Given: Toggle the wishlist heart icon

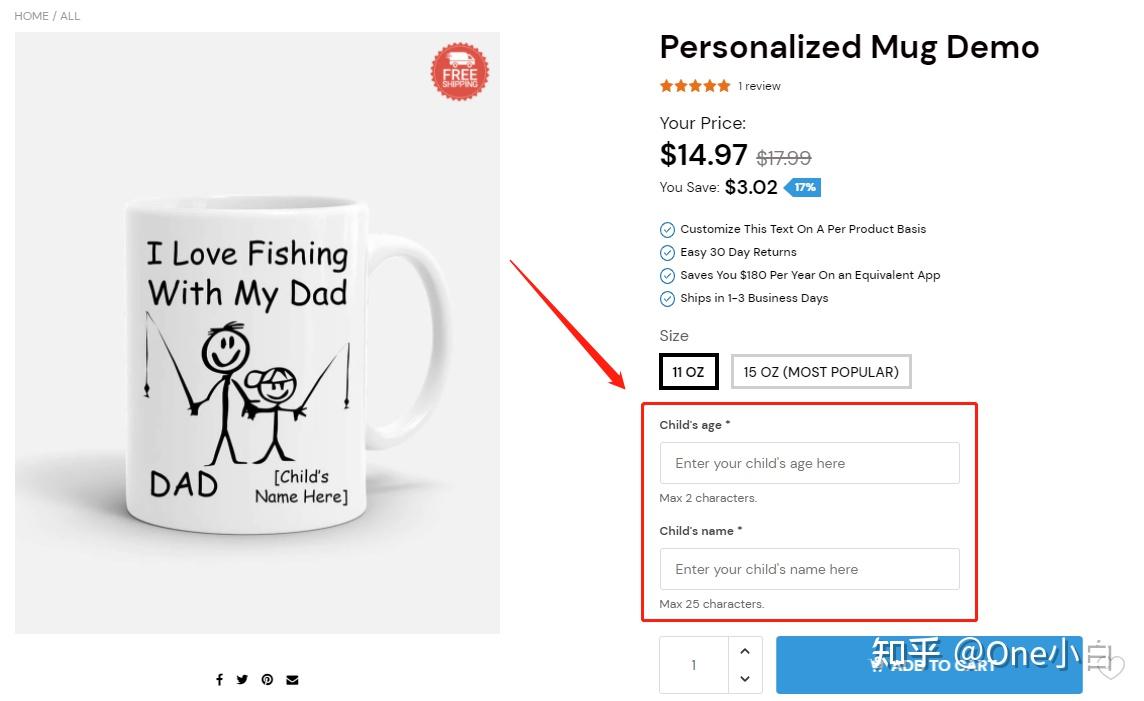Looking at the screenshot, I should pyautogui.click(x=1112, y=667).
